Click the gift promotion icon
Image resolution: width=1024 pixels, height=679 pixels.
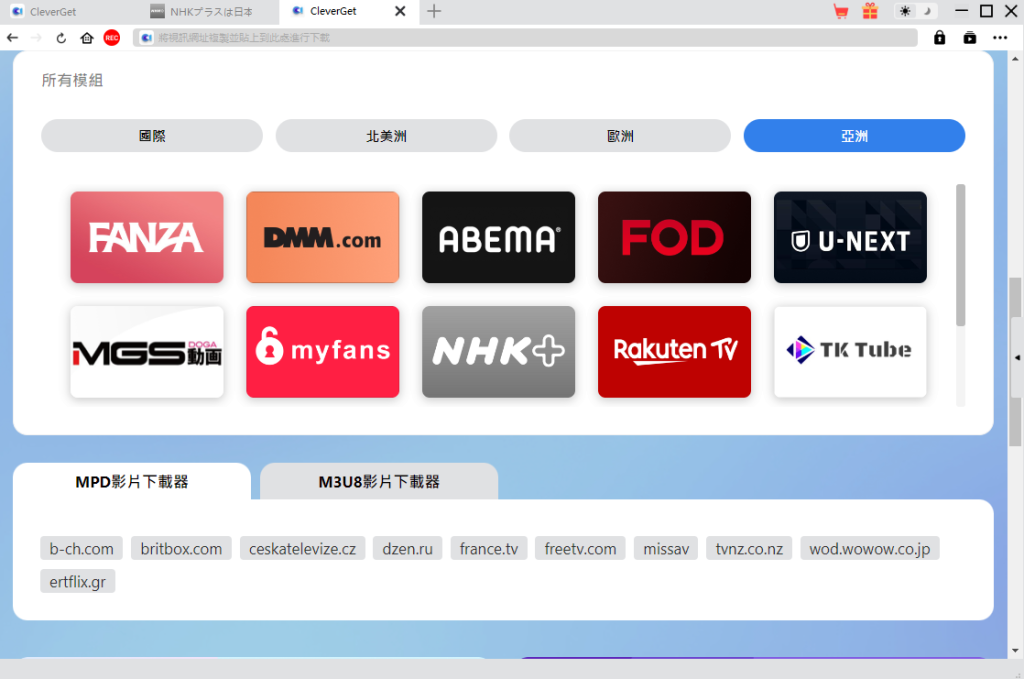tap(869, 11)
